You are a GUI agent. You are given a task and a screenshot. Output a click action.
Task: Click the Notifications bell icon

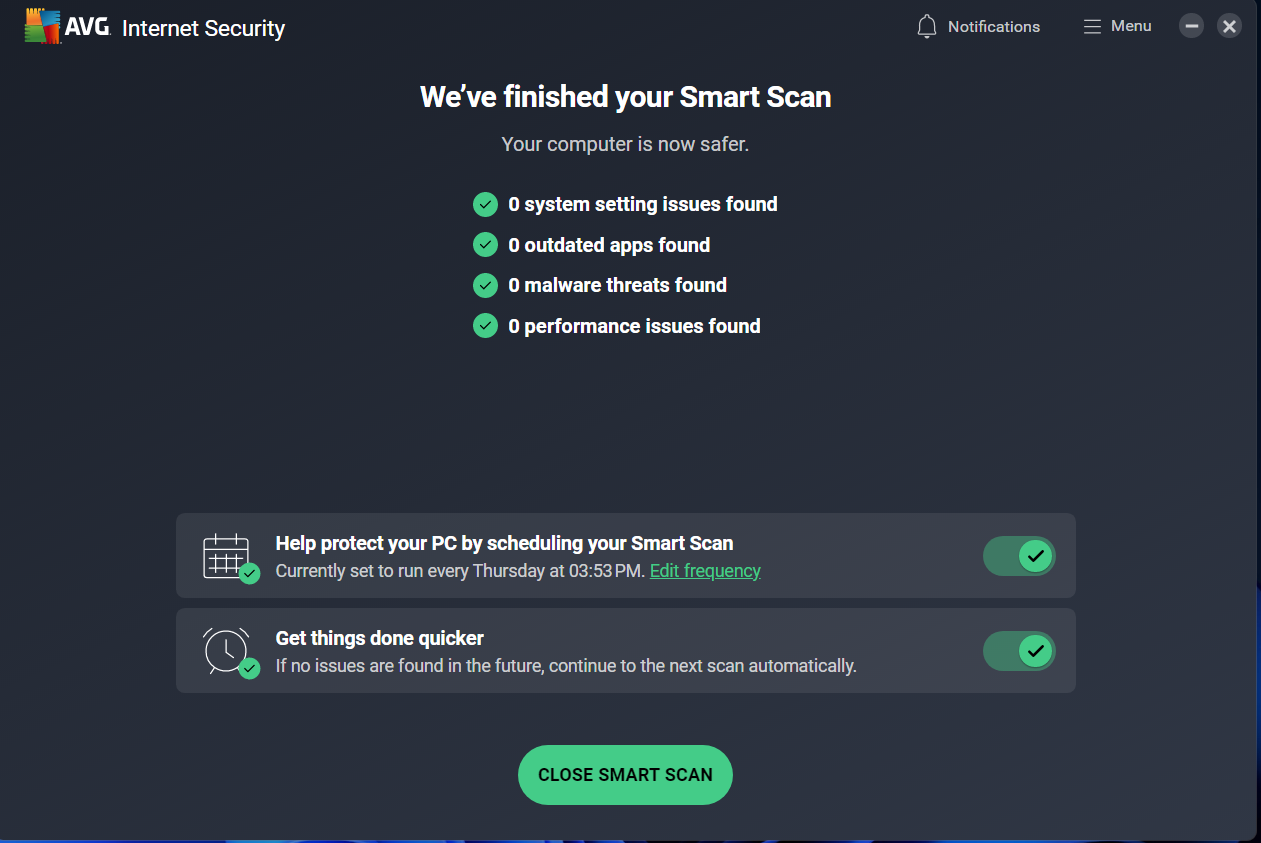[927, 27]
